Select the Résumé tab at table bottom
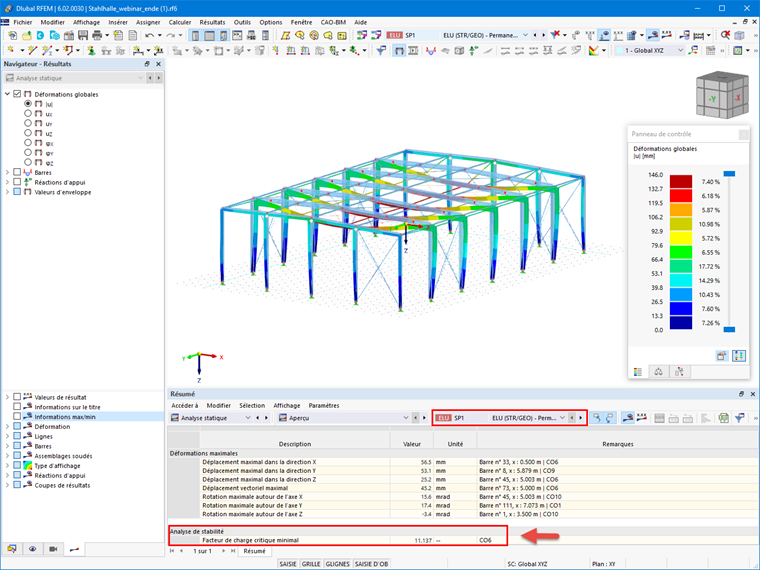The width and height of the screenshot is (760, 570). click(254, 551)
